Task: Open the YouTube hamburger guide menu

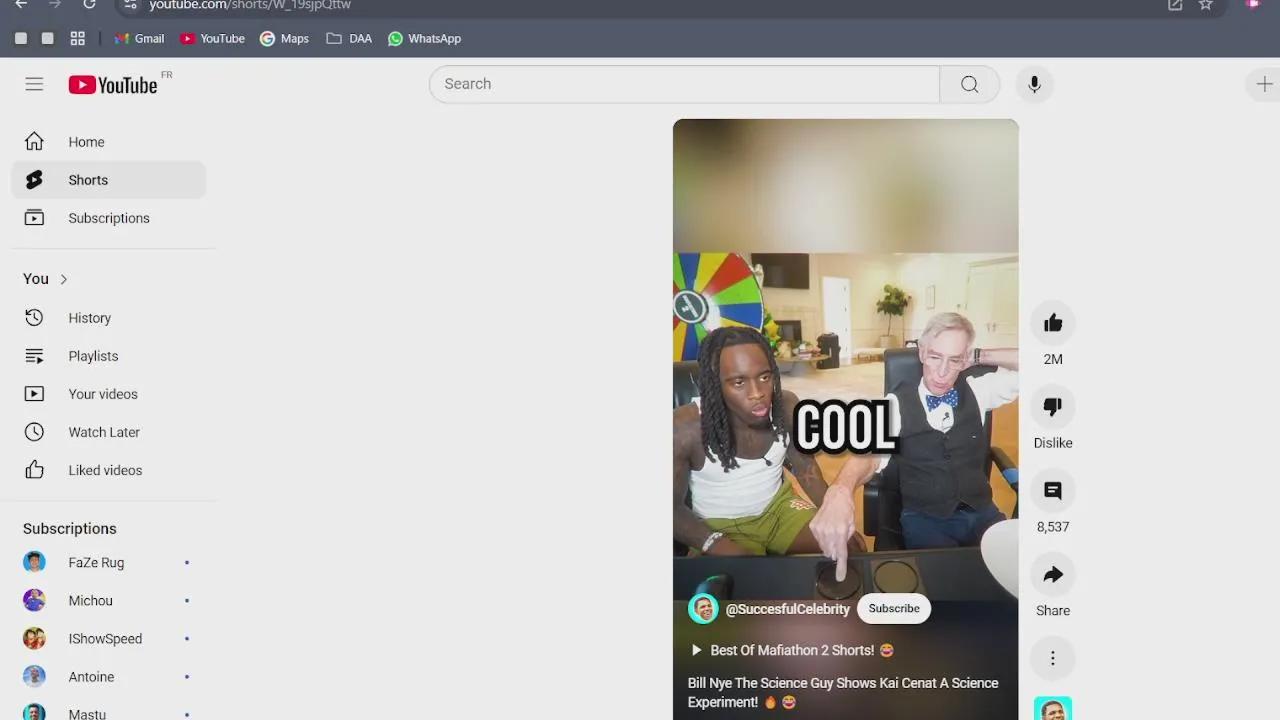Action: pyautogui.click(x=34, y=84)
